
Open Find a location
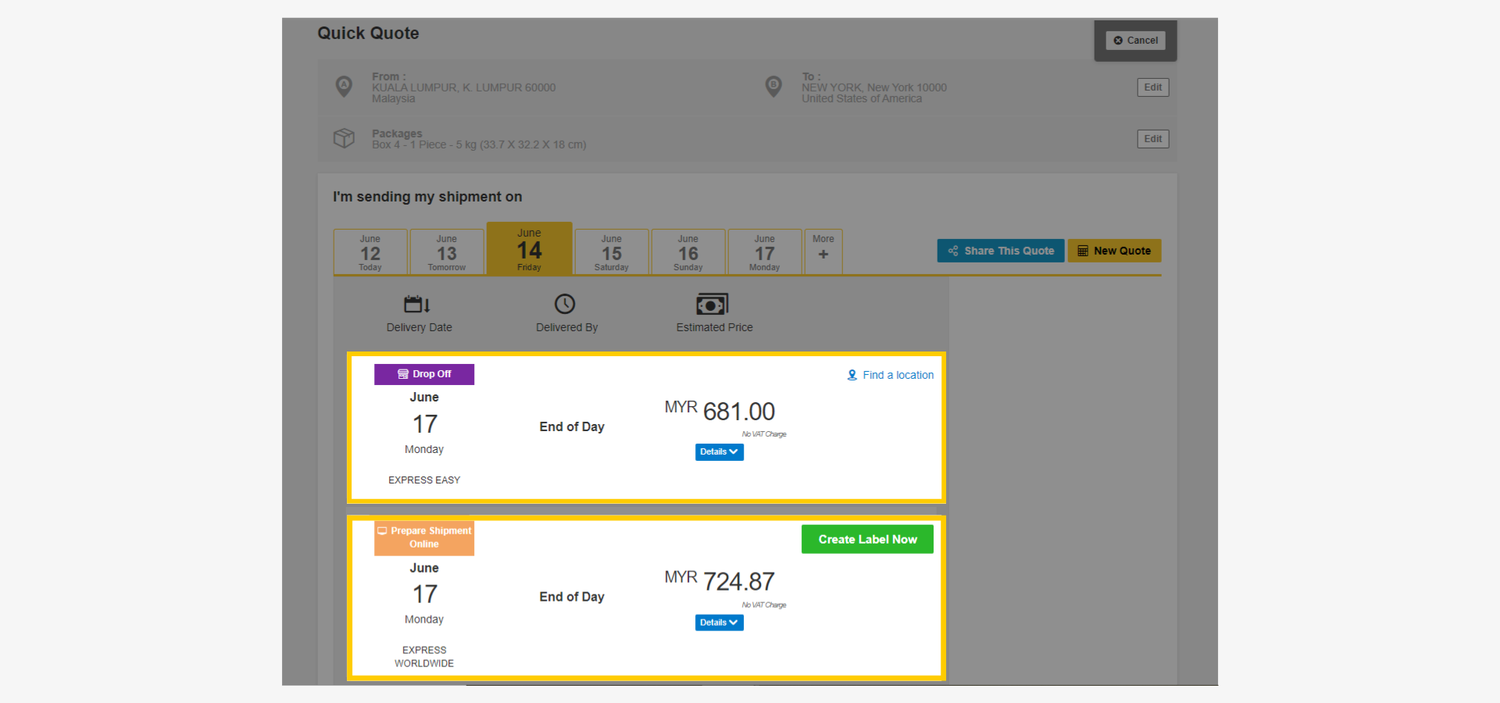[x=890, y=374]
